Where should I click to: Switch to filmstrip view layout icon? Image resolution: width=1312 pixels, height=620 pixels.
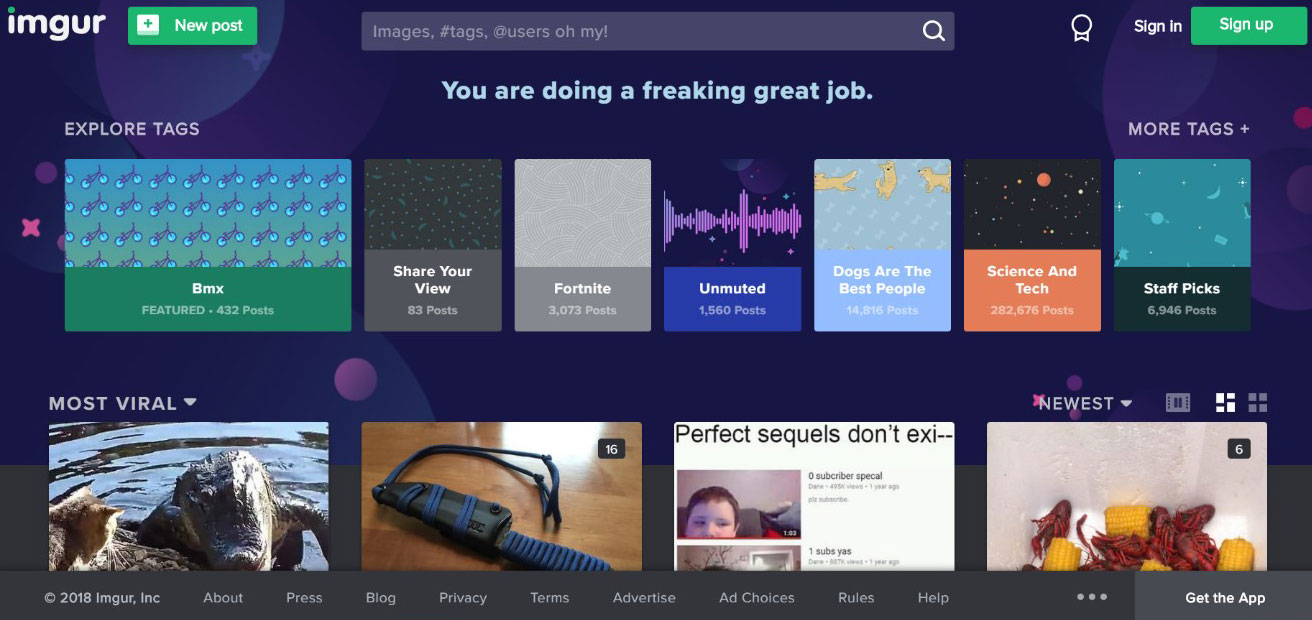click(1178, 403)
